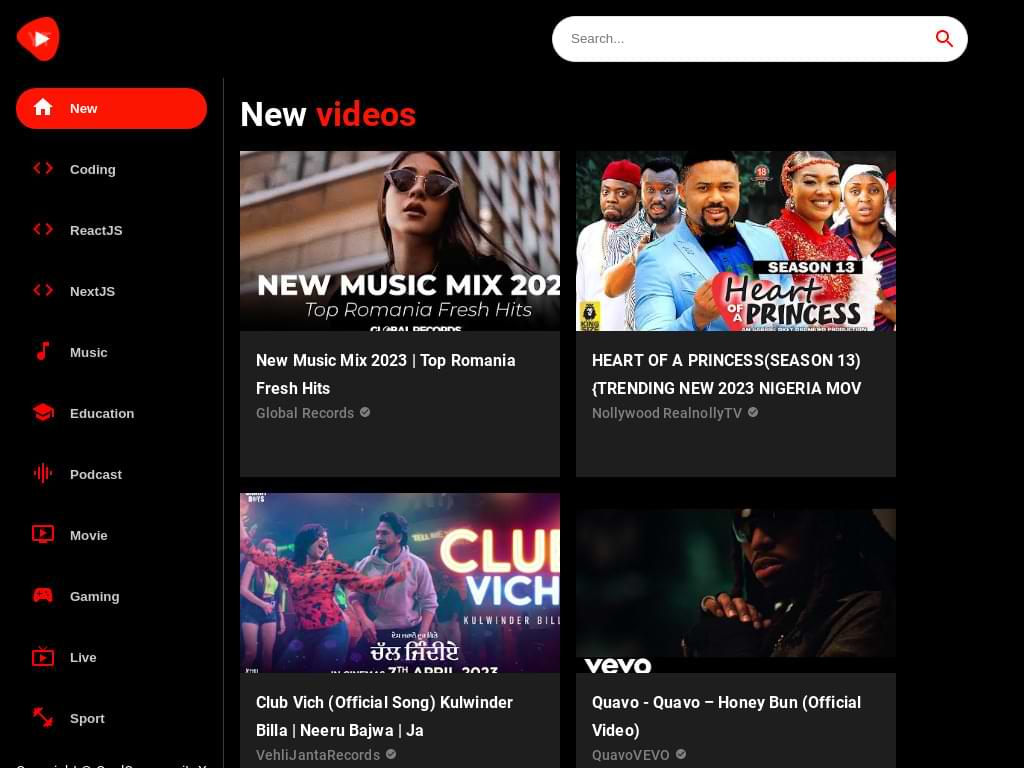Open the Heart of a Princess thumbnail

point(736,241)
